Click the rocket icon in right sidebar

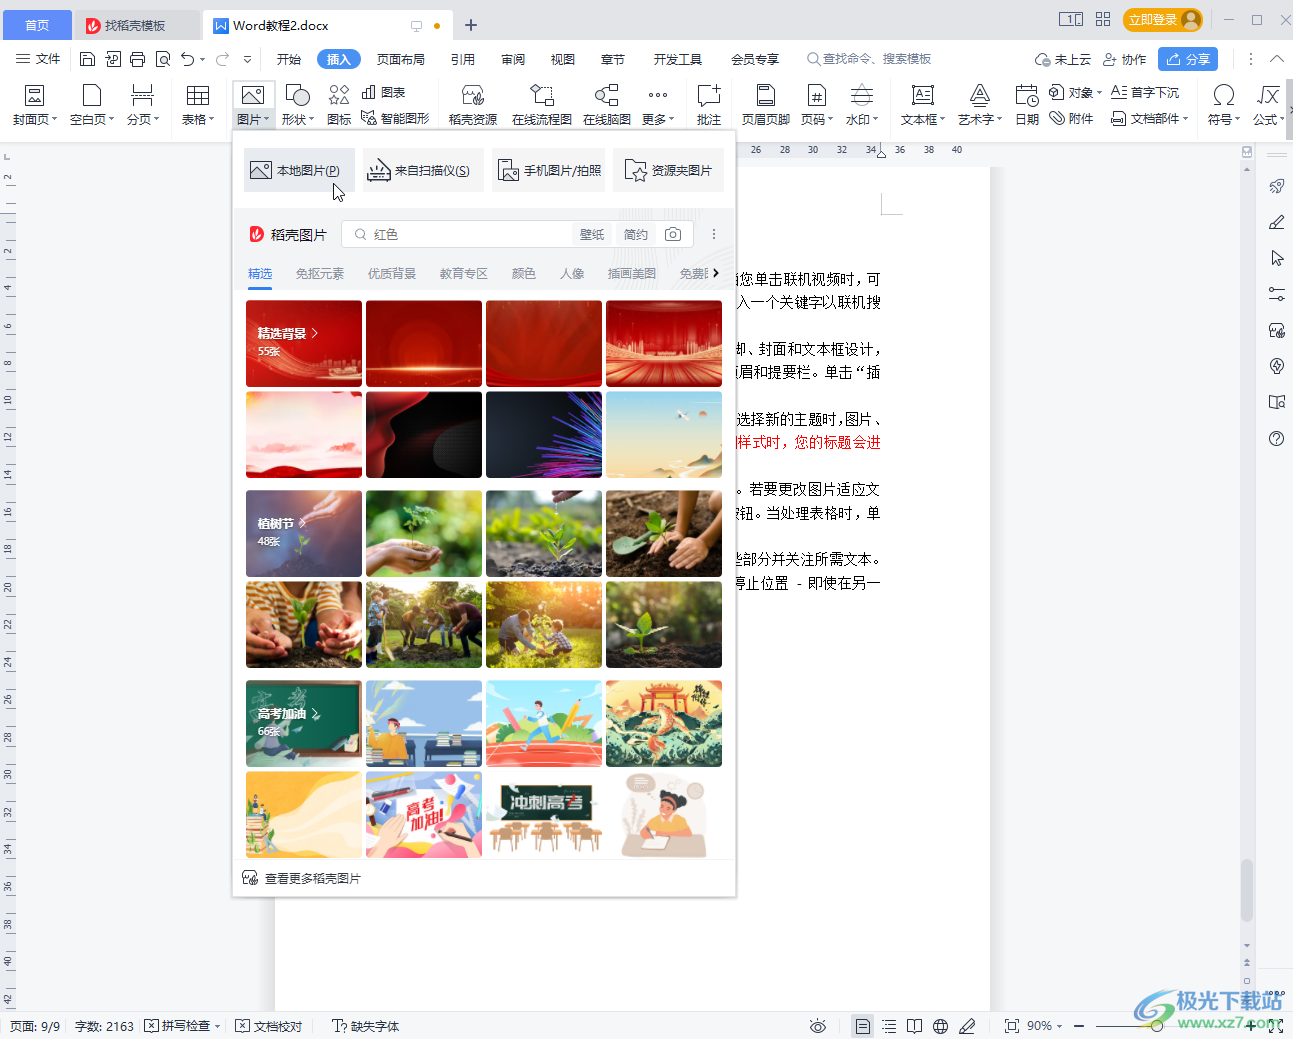pyautogui.click(x=1277, y=186)
